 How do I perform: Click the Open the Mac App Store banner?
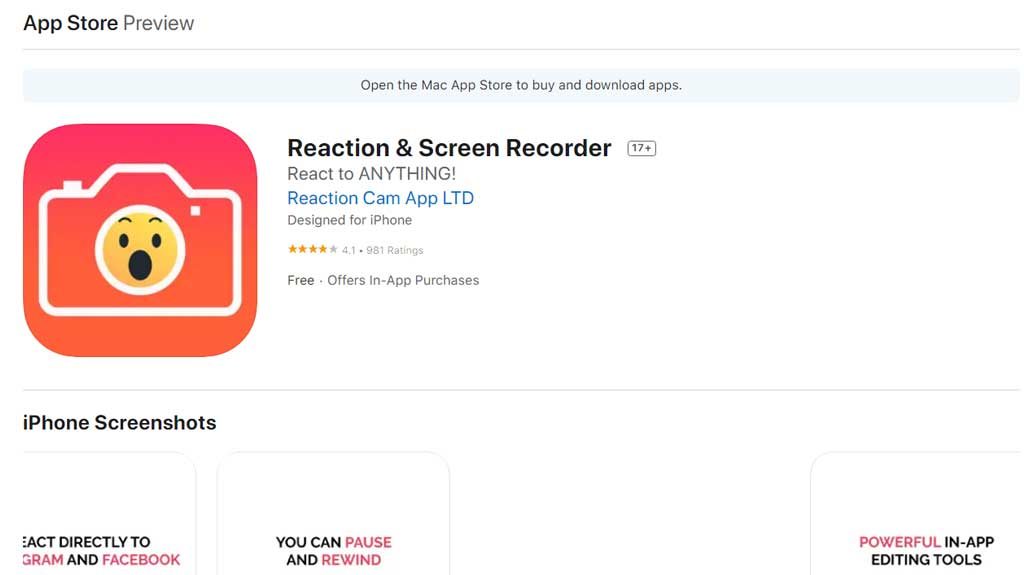coord(521,85)
